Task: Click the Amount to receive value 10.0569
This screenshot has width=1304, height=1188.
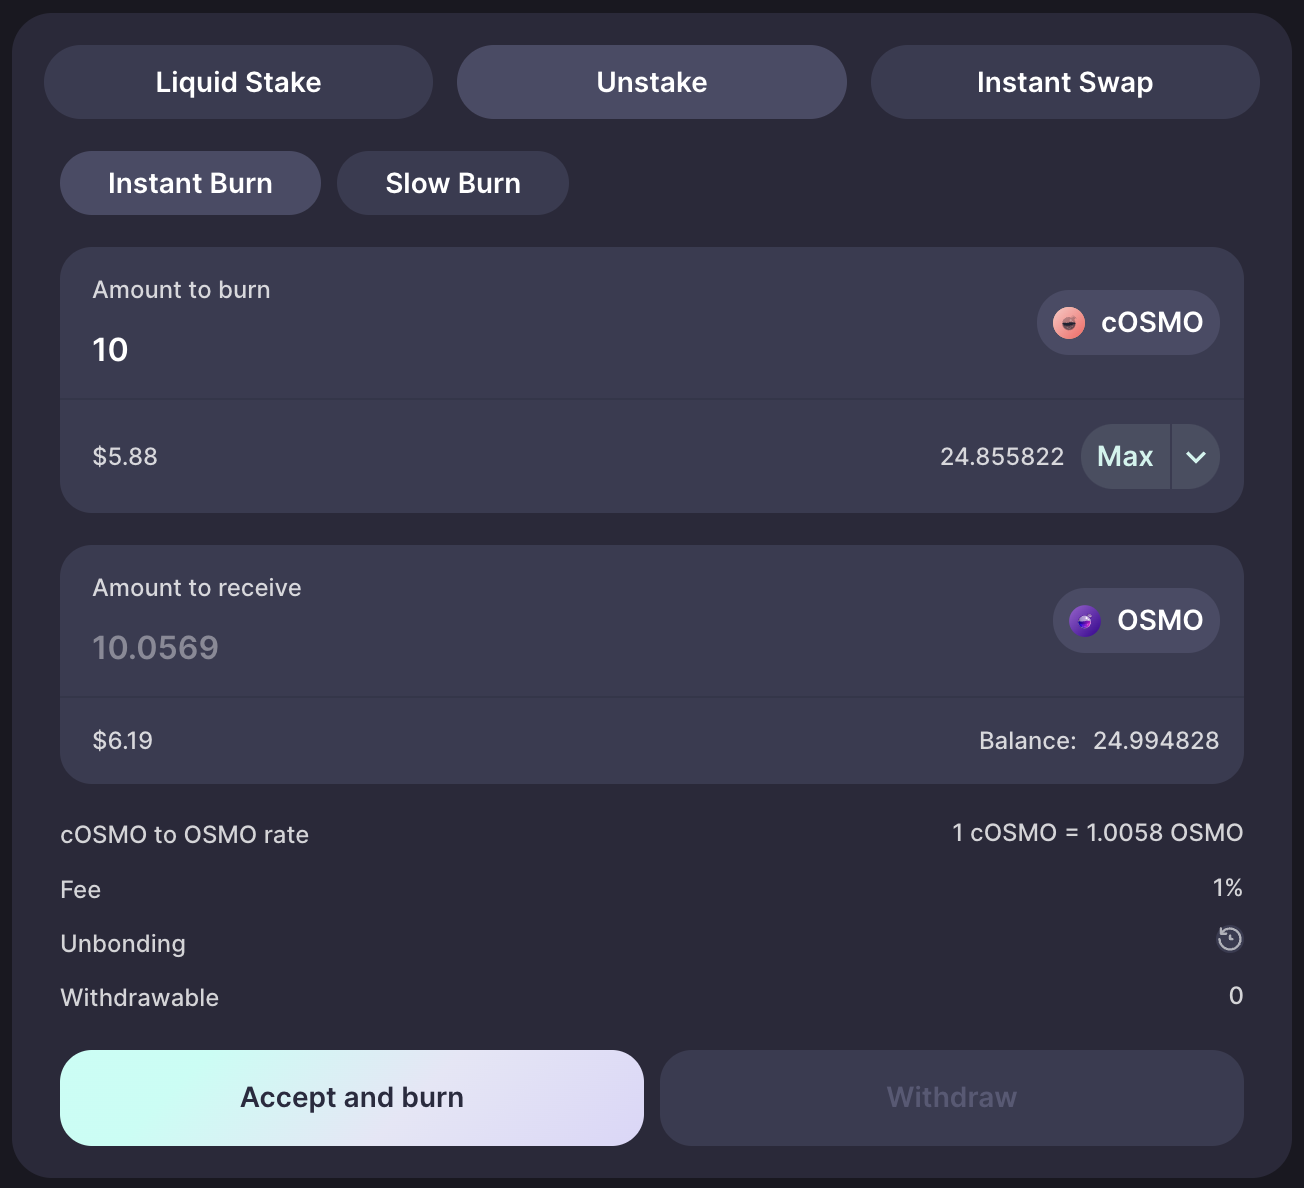Action: coord(156,648)
